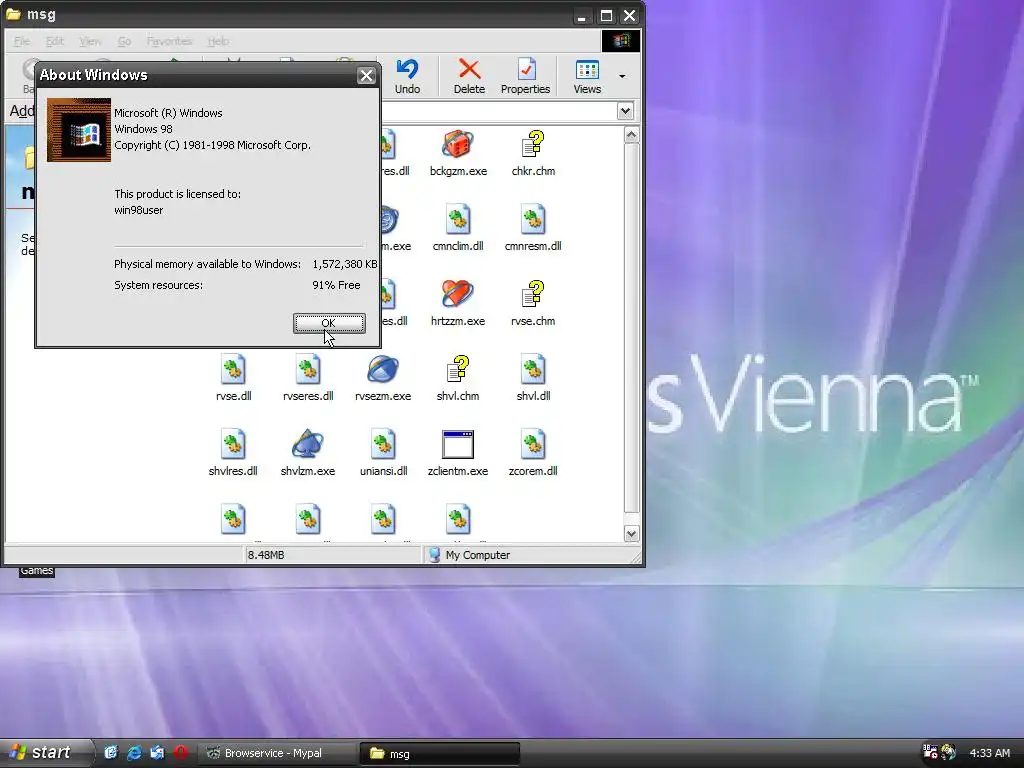The image size is (1024, 768).
Task: Click OK in About Windows dialog
Action: pos(328,323)
